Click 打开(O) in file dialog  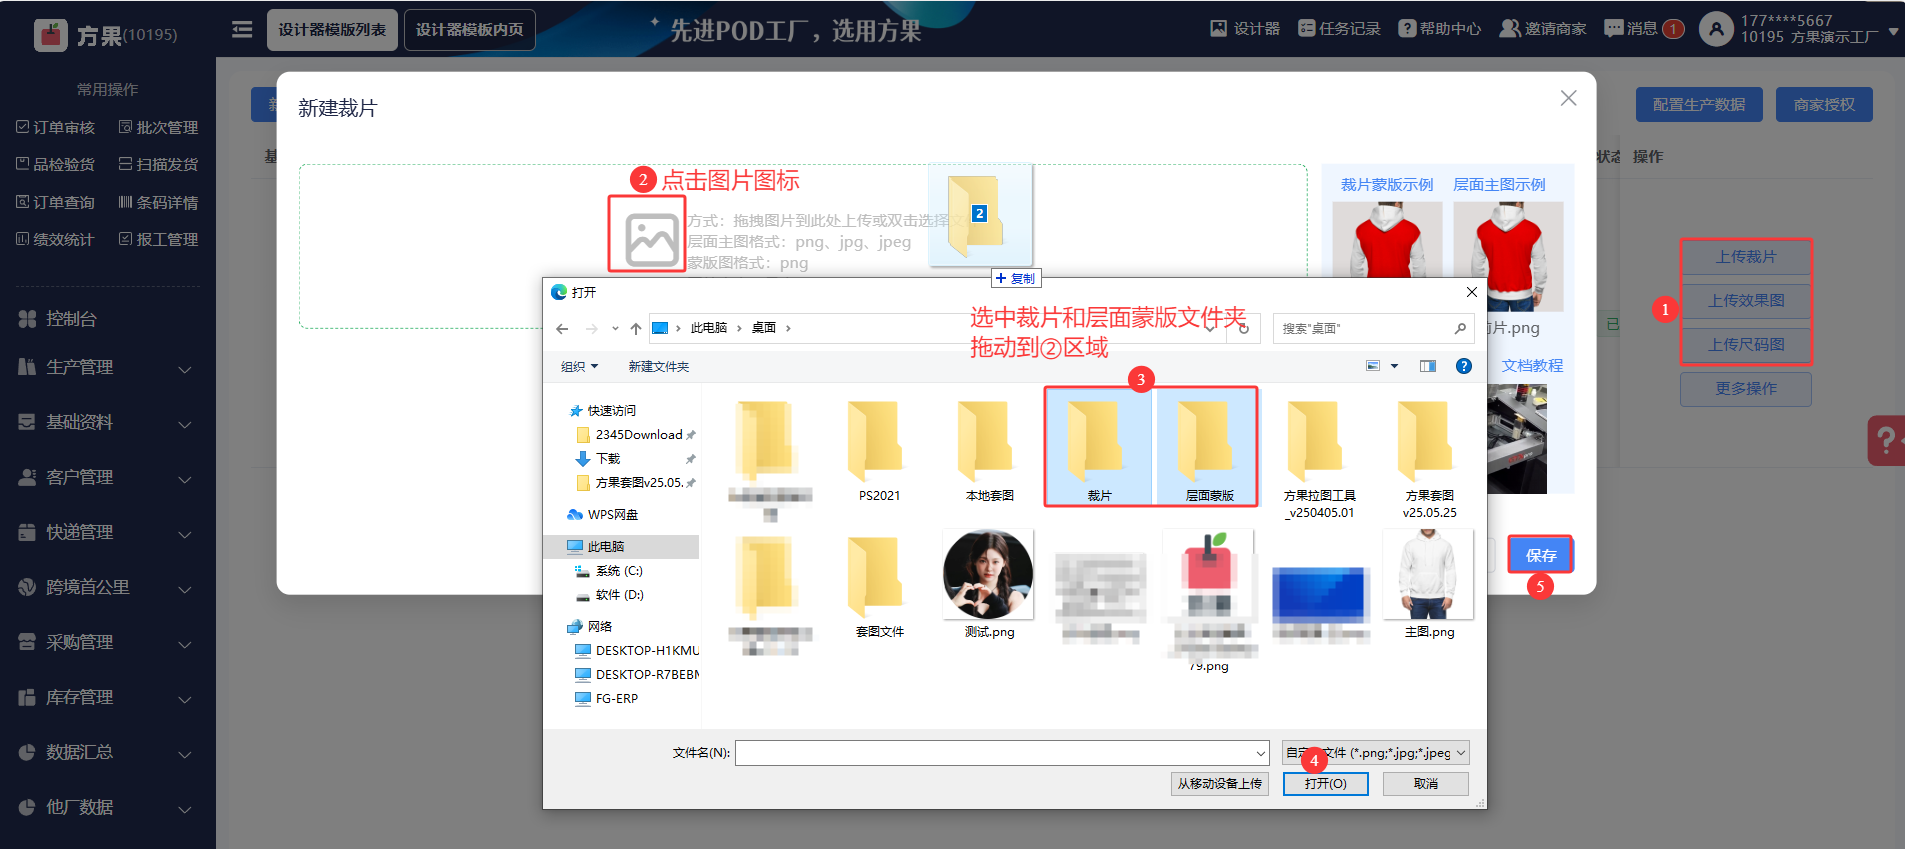coord(1325,783)
